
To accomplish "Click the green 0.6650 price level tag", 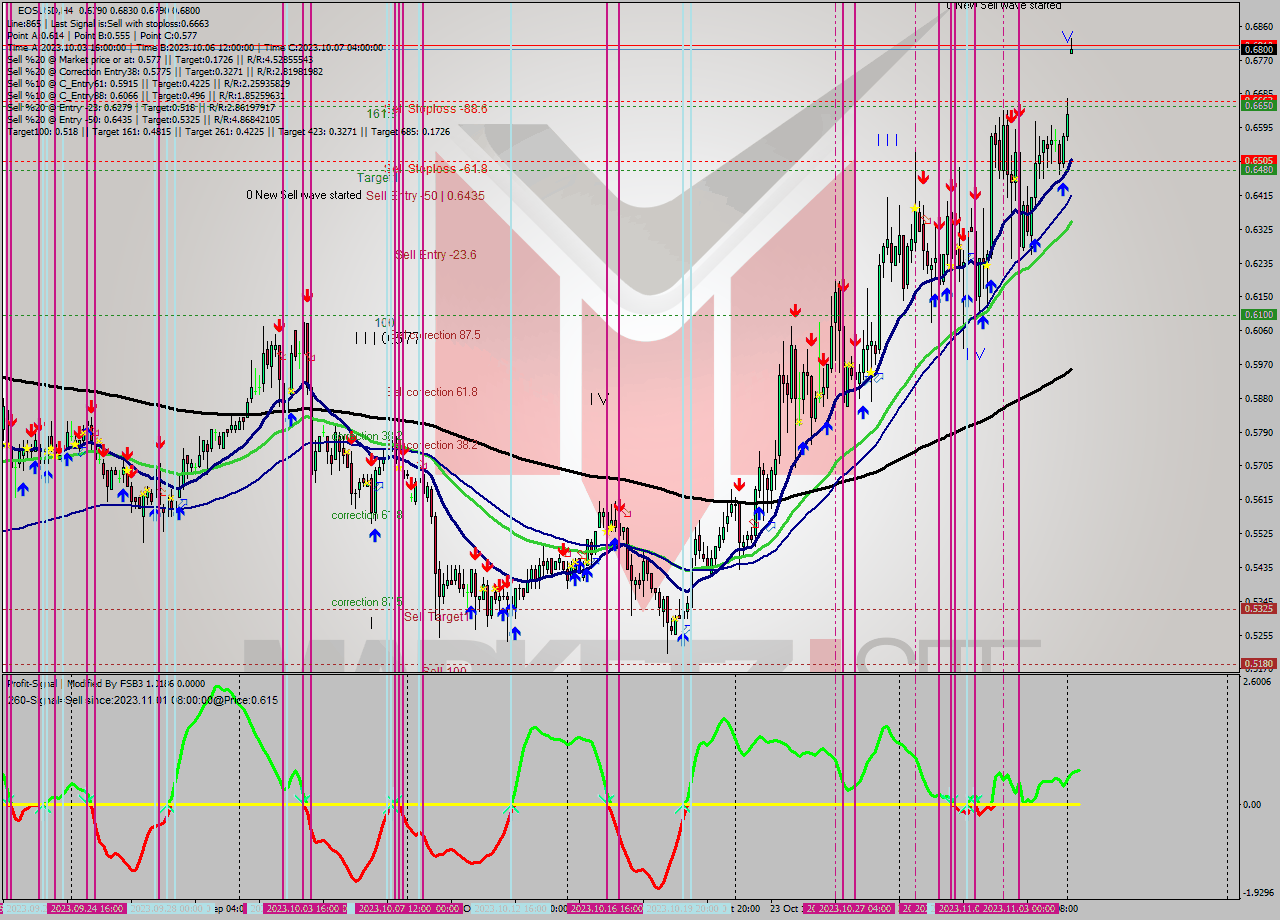I will click(x=1257, y=104).
